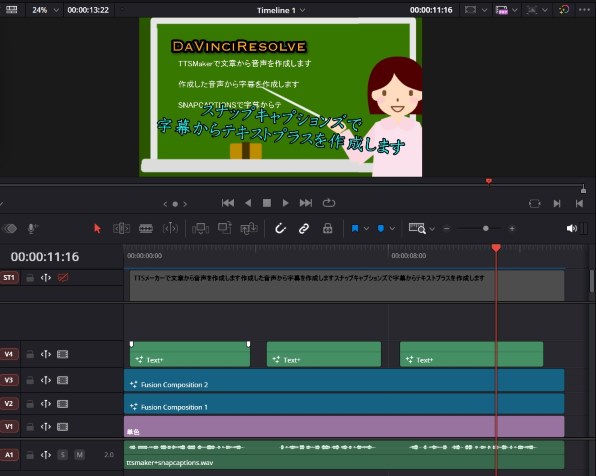Play timeline in reverse

248,203
